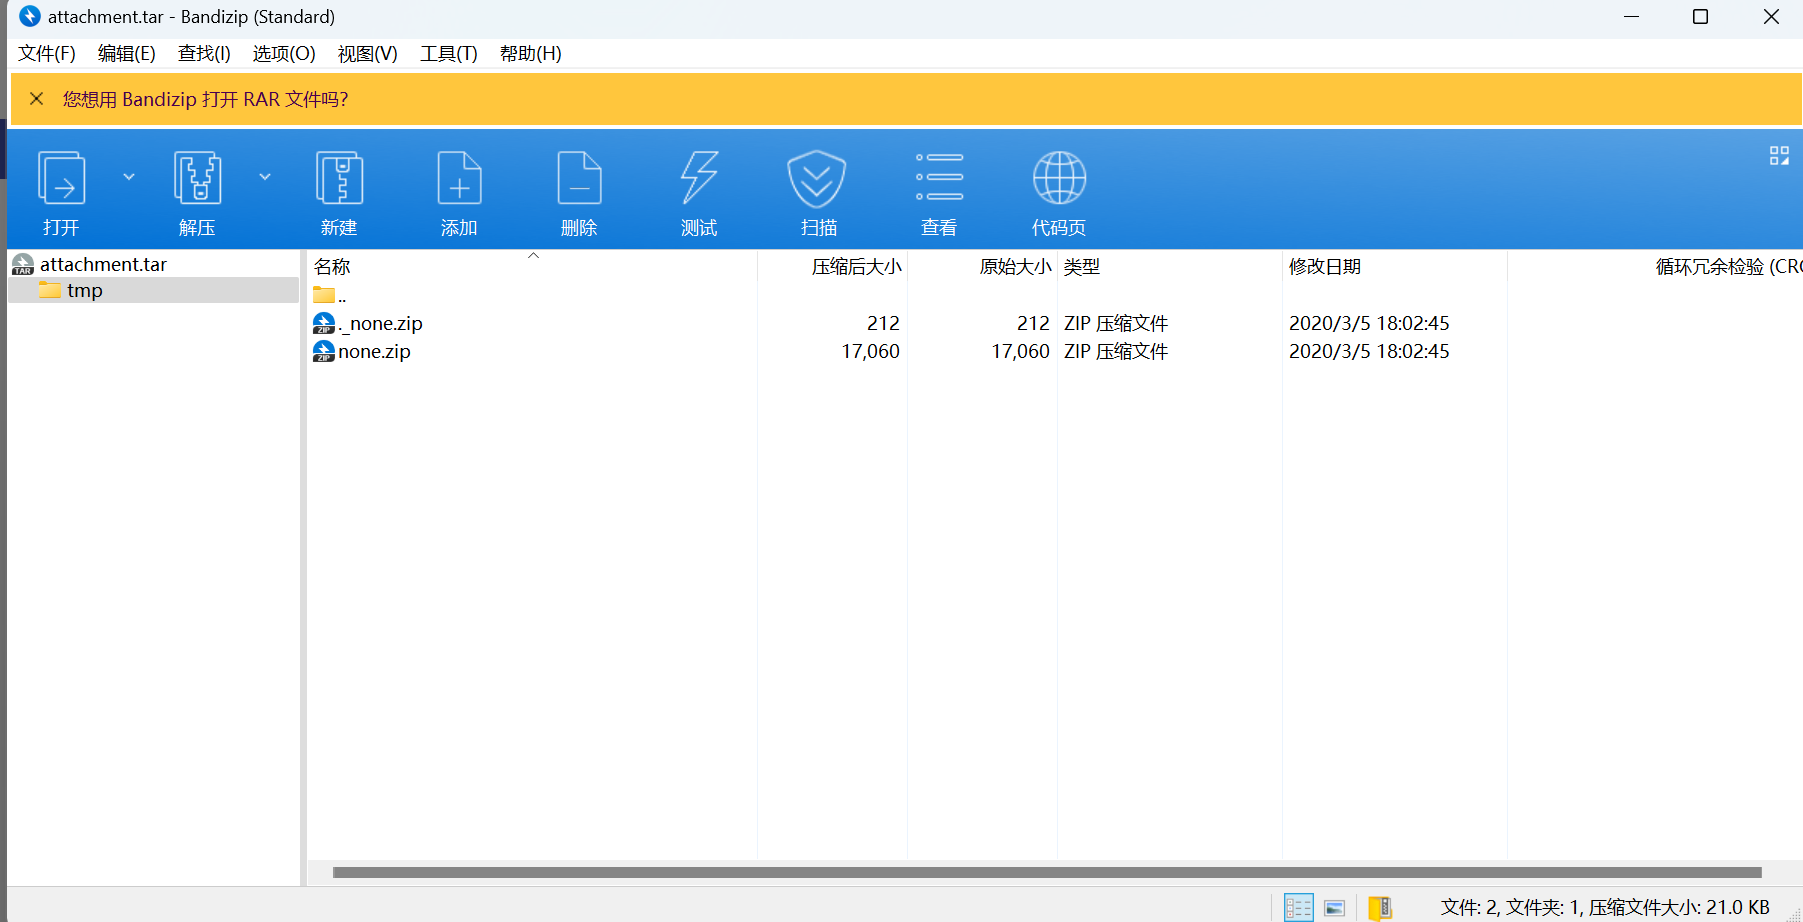Click the 17,060 compressed size of none.zip
The height and width of the screenshot is (922, 1803).
point(870,351)
